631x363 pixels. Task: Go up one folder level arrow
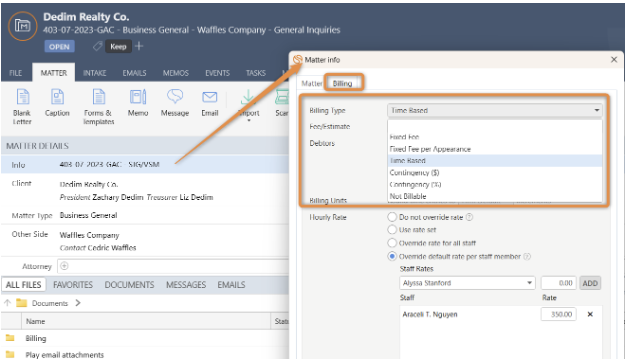tap(7, 303)
